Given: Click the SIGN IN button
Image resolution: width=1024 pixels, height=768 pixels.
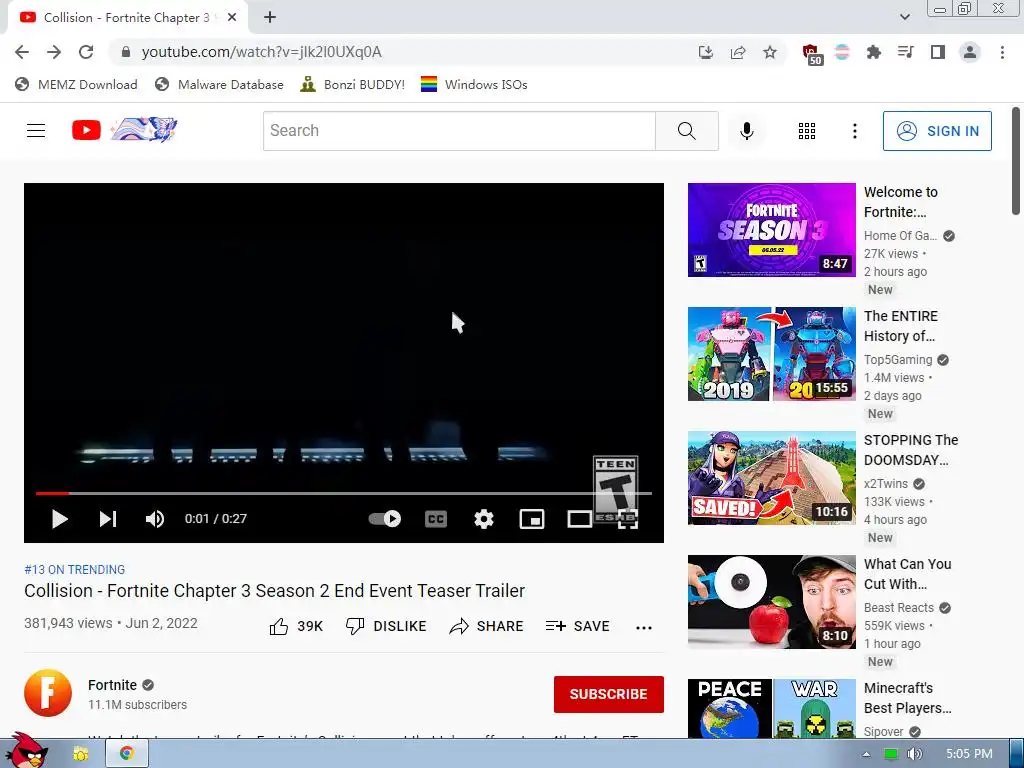Looking at the screenshot, I should pos(937,131).
